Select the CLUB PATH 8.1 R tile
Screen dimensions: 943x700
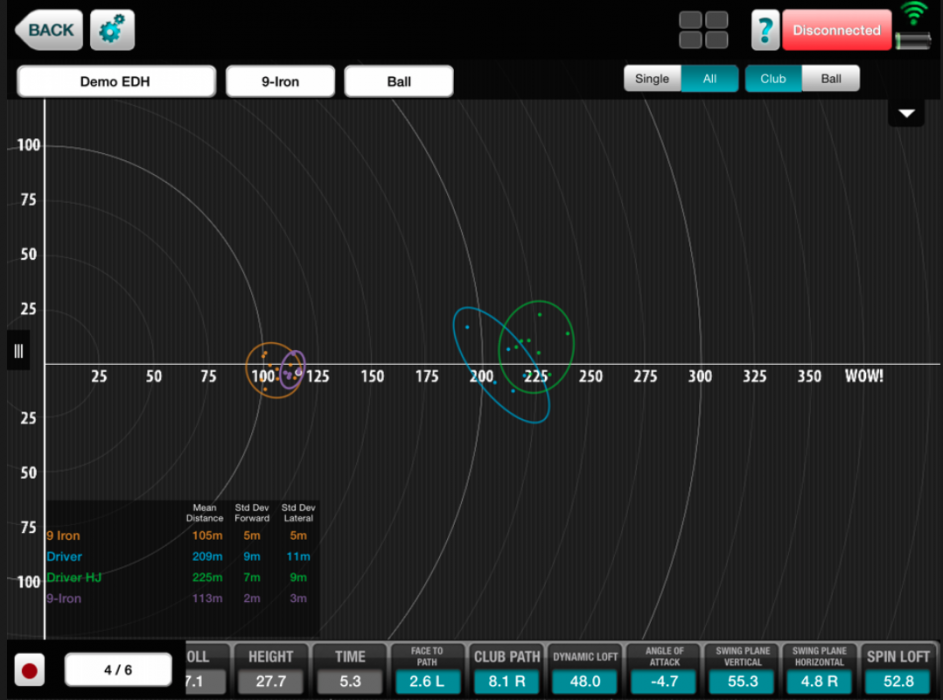pyautogui.click(x=506, y=669)
